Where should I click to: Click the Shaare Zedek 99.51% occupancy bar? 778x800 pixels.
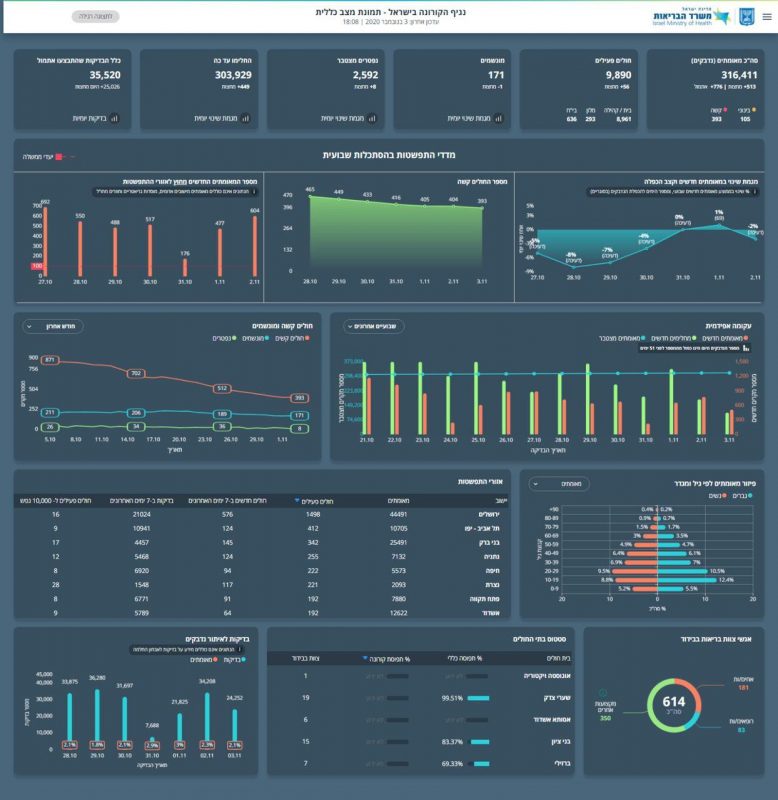click(478, 698)
